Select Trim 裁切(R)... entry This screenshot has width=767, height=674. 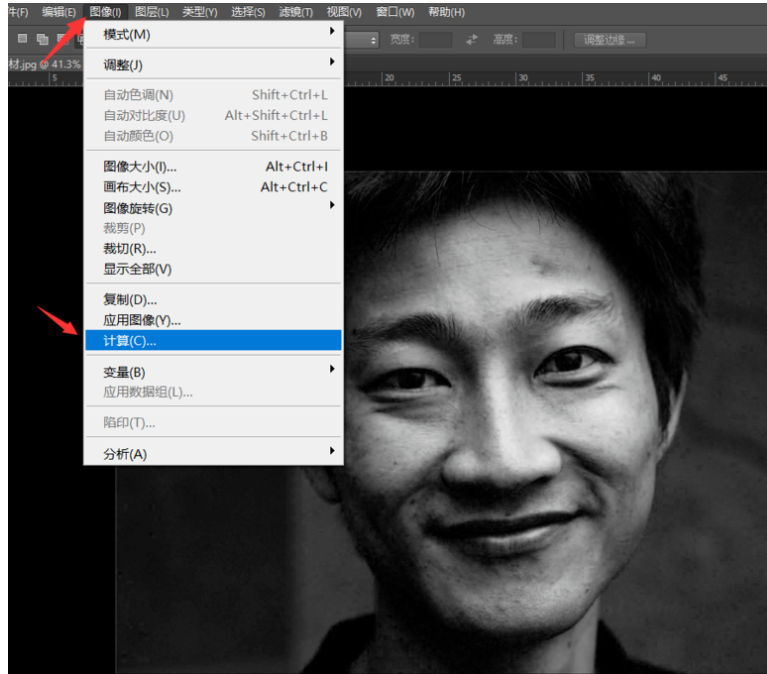pos(213,249)
